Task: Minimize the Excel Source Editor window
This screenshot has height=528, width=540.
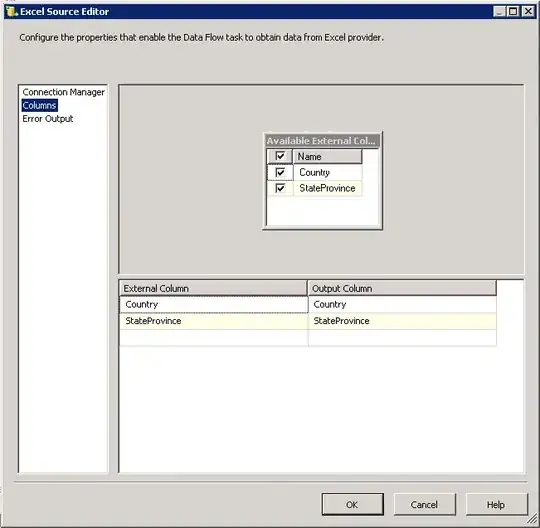Action: pos(499,11)
